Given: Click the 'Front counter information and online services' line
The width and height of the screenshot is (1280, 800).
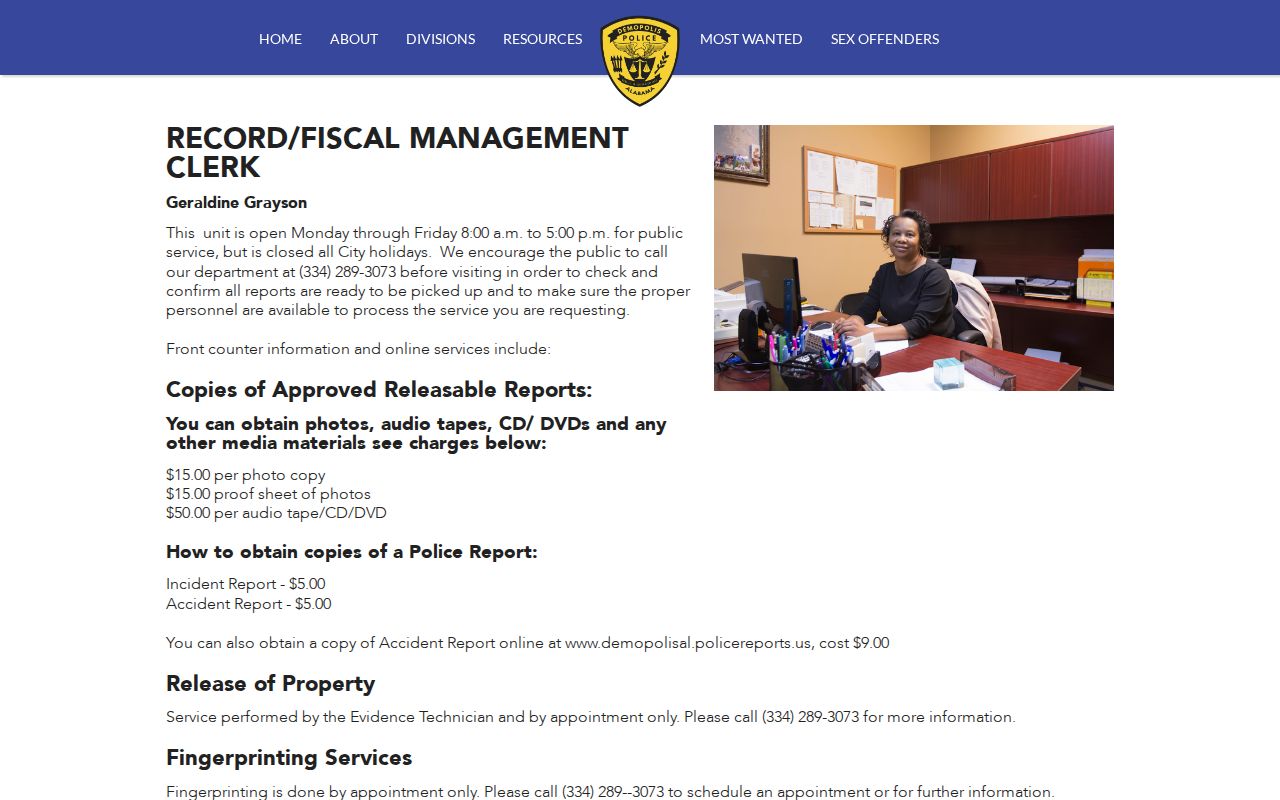Looking at the screenshot, I should click(358, 349).
